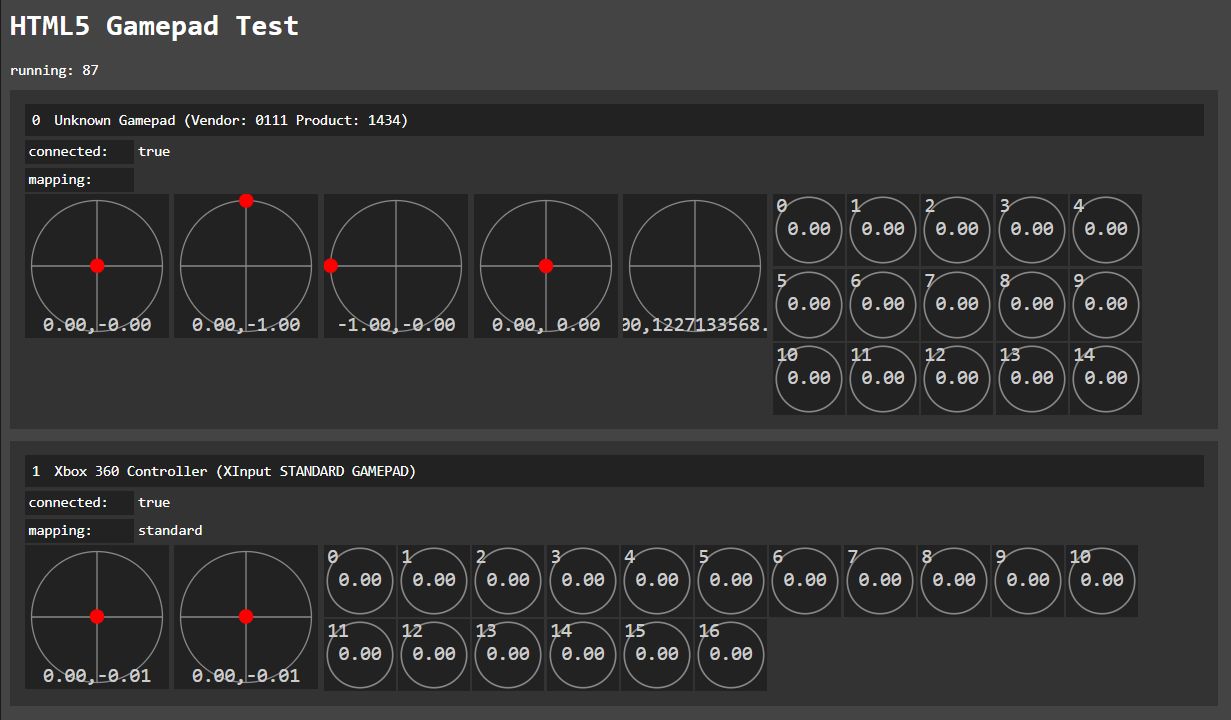The width and height of the screenshot is (1231, 720).
Task: Click the right stick circle showing 0.00,-0.01
Action: coord(246,616)
